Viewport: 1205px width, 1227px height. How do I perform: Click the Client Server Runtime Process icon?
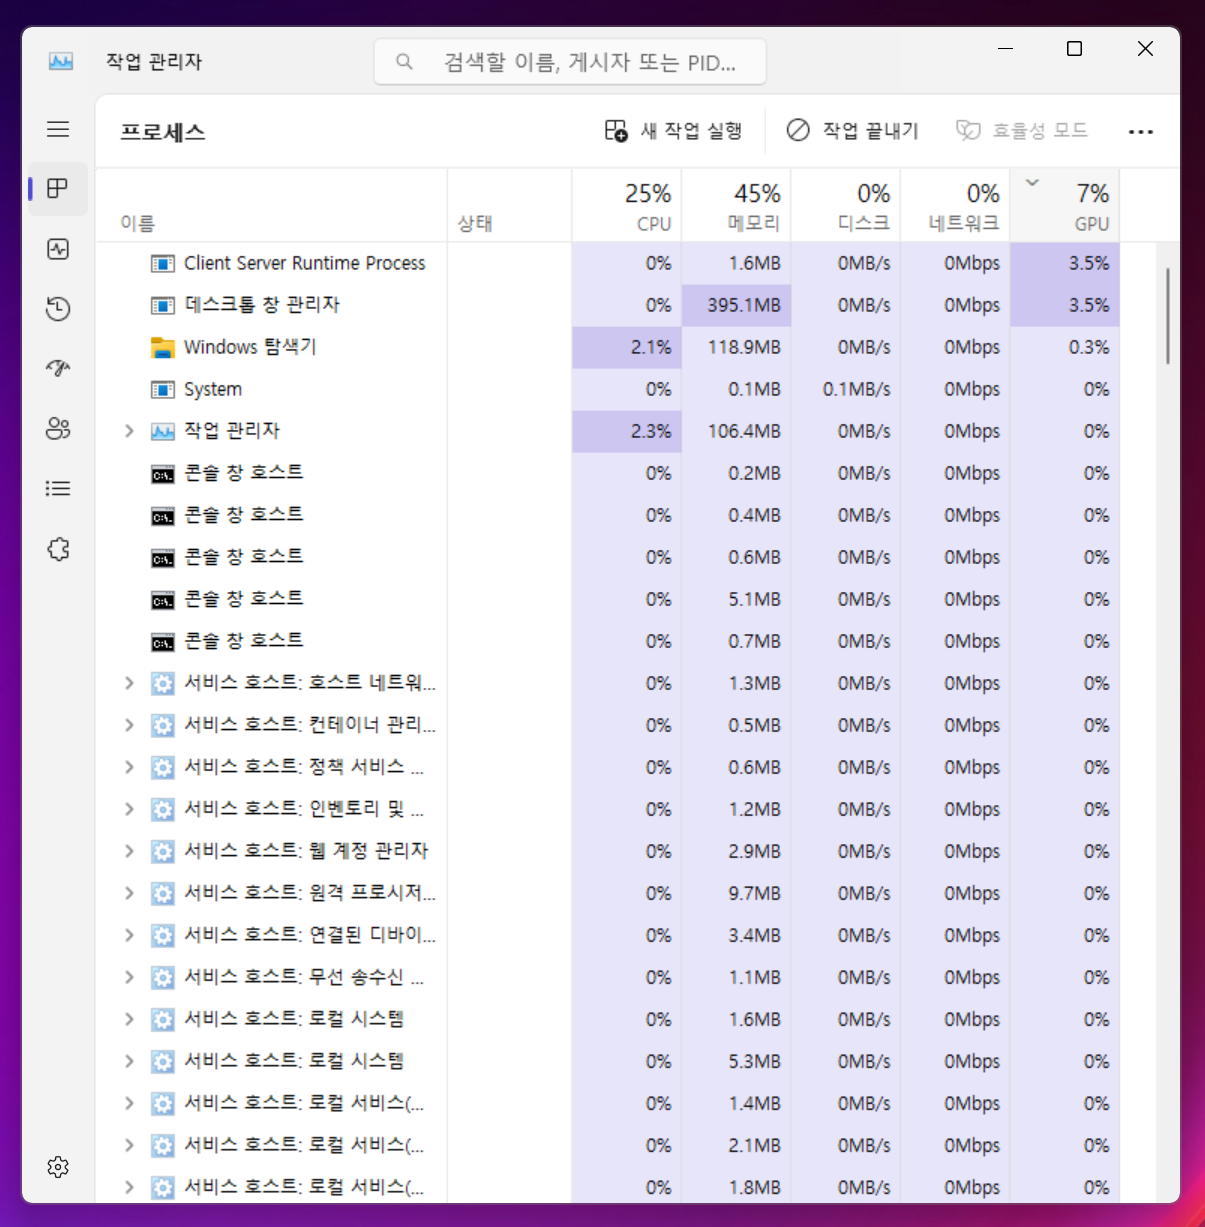(162, 263)
